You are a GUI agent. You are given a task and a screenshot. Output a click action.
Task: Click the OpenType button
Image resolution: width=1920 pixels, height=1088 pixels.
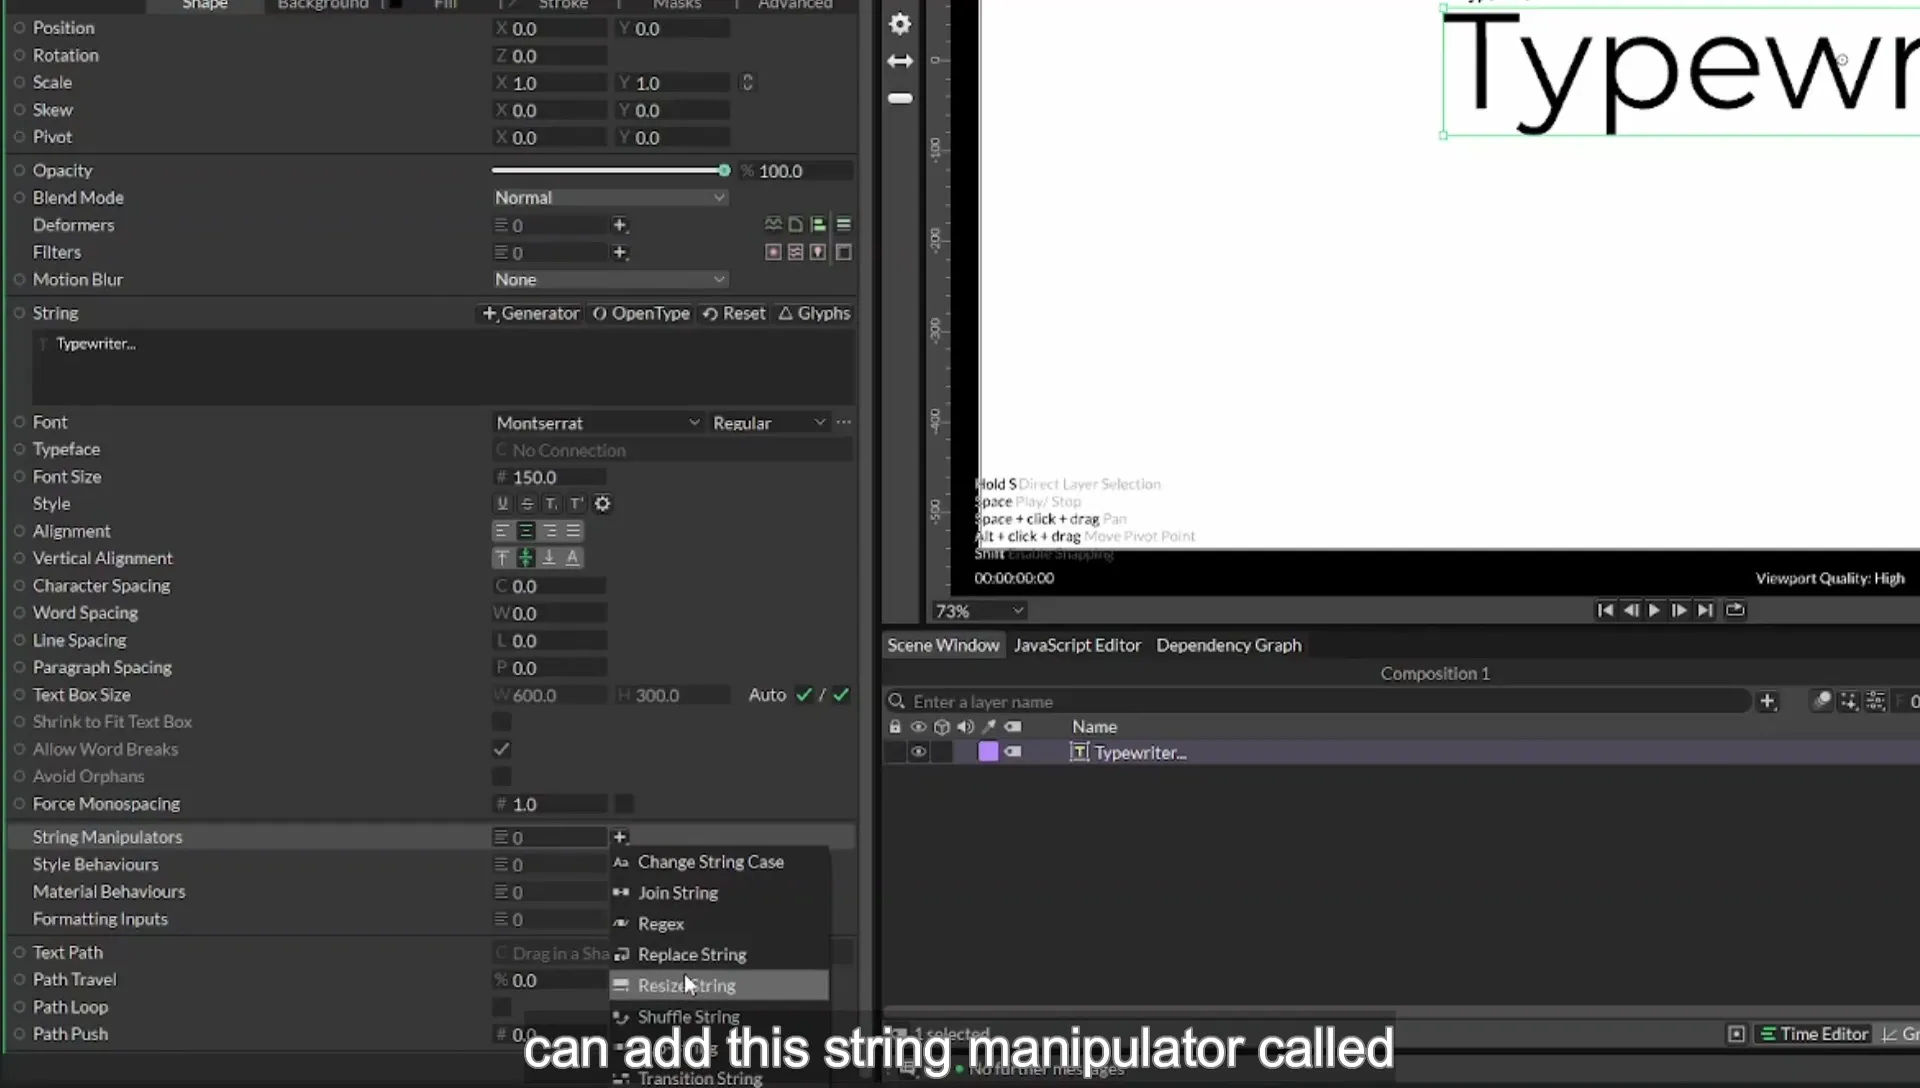click(x=641, y=314)
